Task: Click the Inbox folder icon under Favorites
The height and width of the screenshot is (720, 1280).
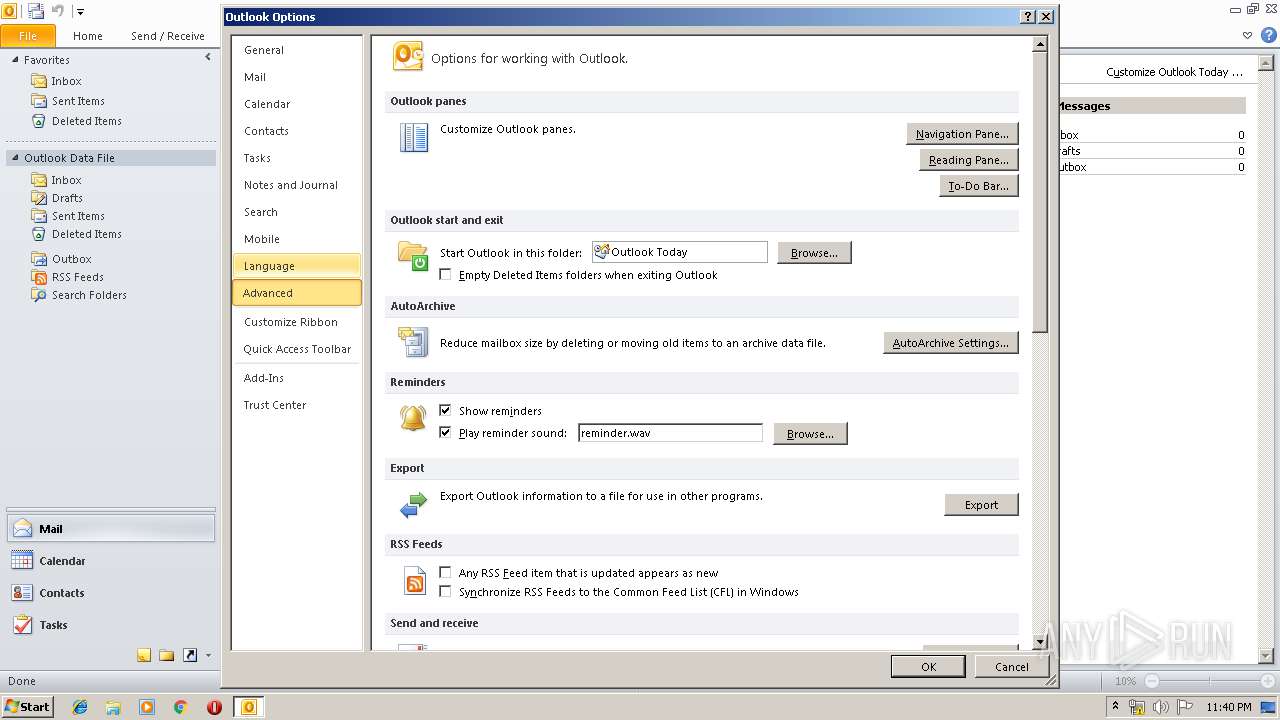Action: point(39,81)
